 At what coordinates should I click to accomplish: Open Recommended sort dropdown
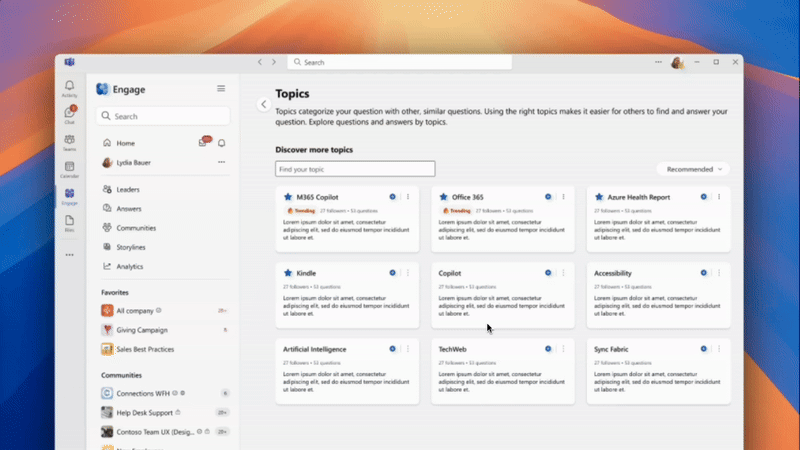693,169
